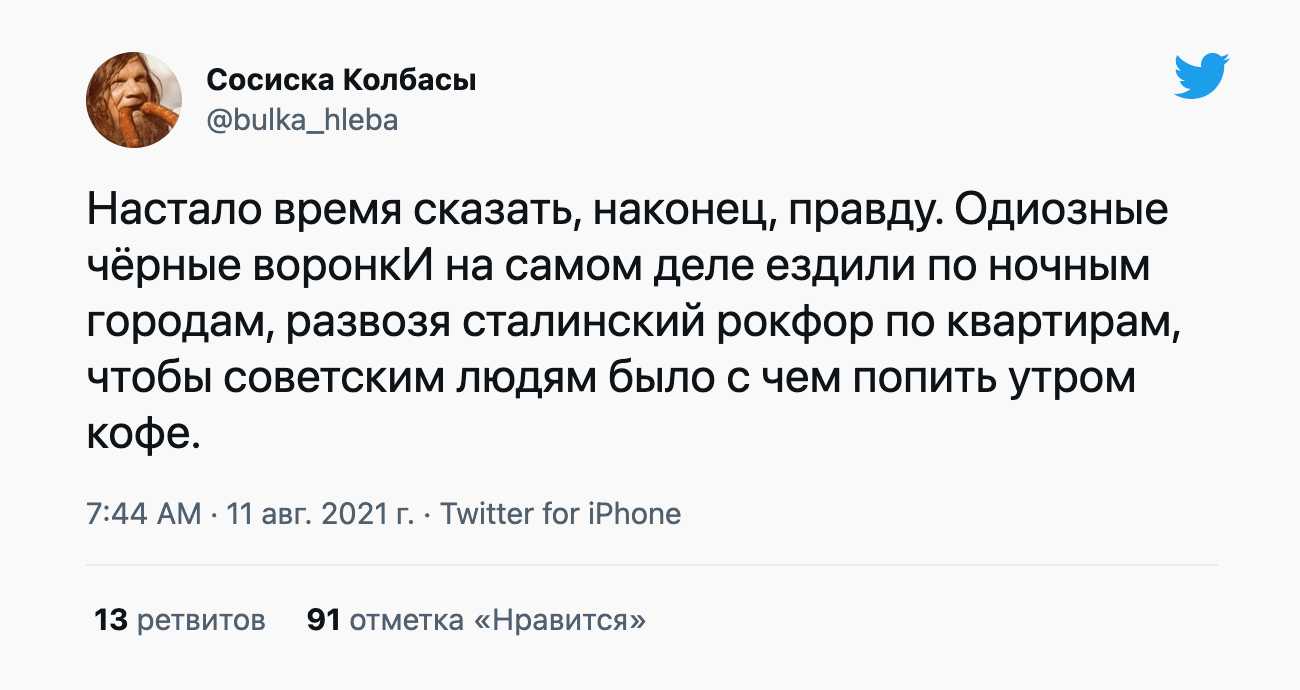This screenshot has width=1300, height=690.
Task: Click the word «воронкИ» in the tweet
Action: 349,269
